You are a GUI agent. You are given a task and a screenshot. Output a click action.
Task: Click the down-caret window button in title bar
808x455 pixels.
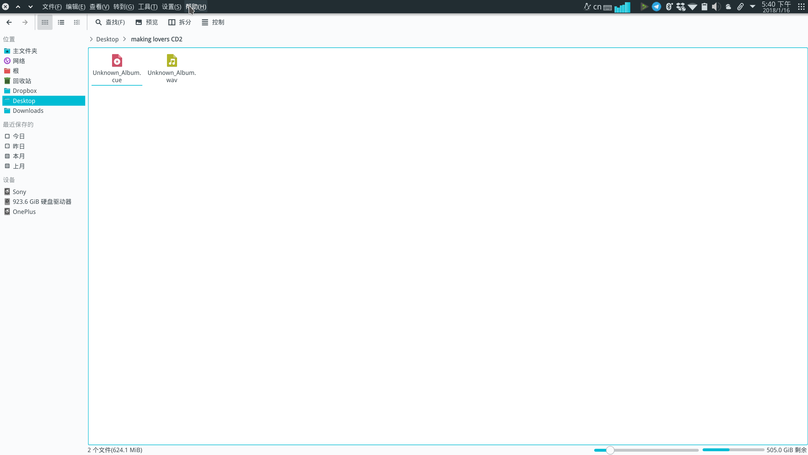(x=30, y=7)
